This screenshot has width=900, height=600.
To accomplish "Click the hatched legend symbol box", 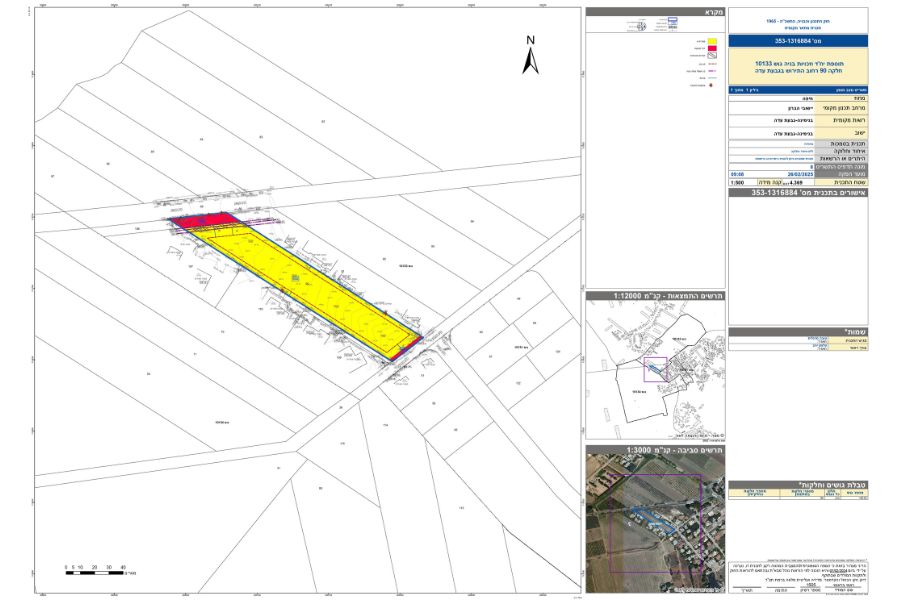I will pos(715,57).
